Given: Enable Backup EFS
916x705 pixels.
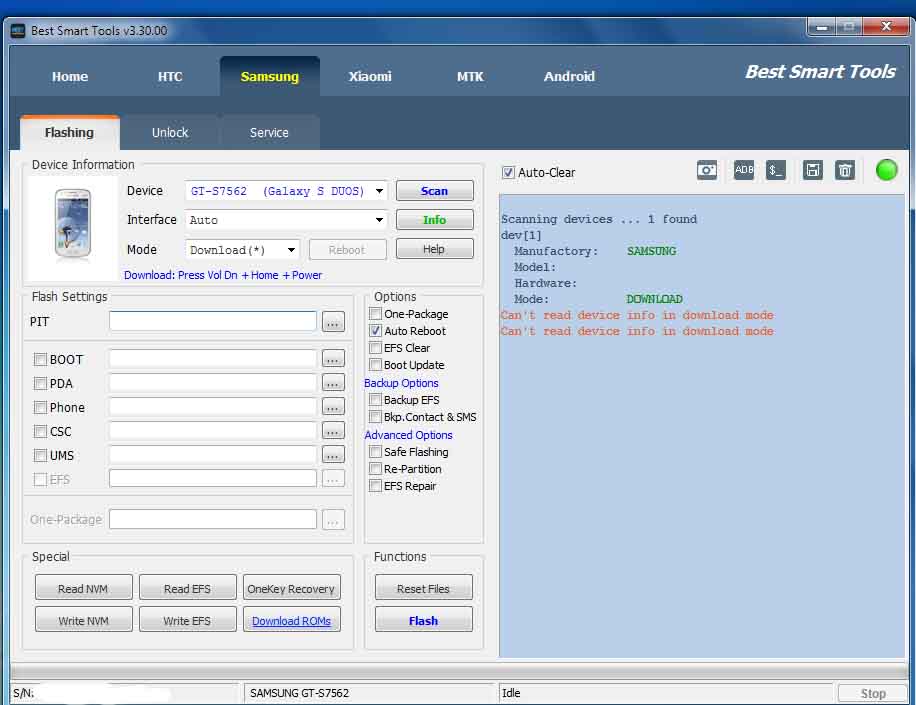Looking at the screenshot, I should click(376, 400).
